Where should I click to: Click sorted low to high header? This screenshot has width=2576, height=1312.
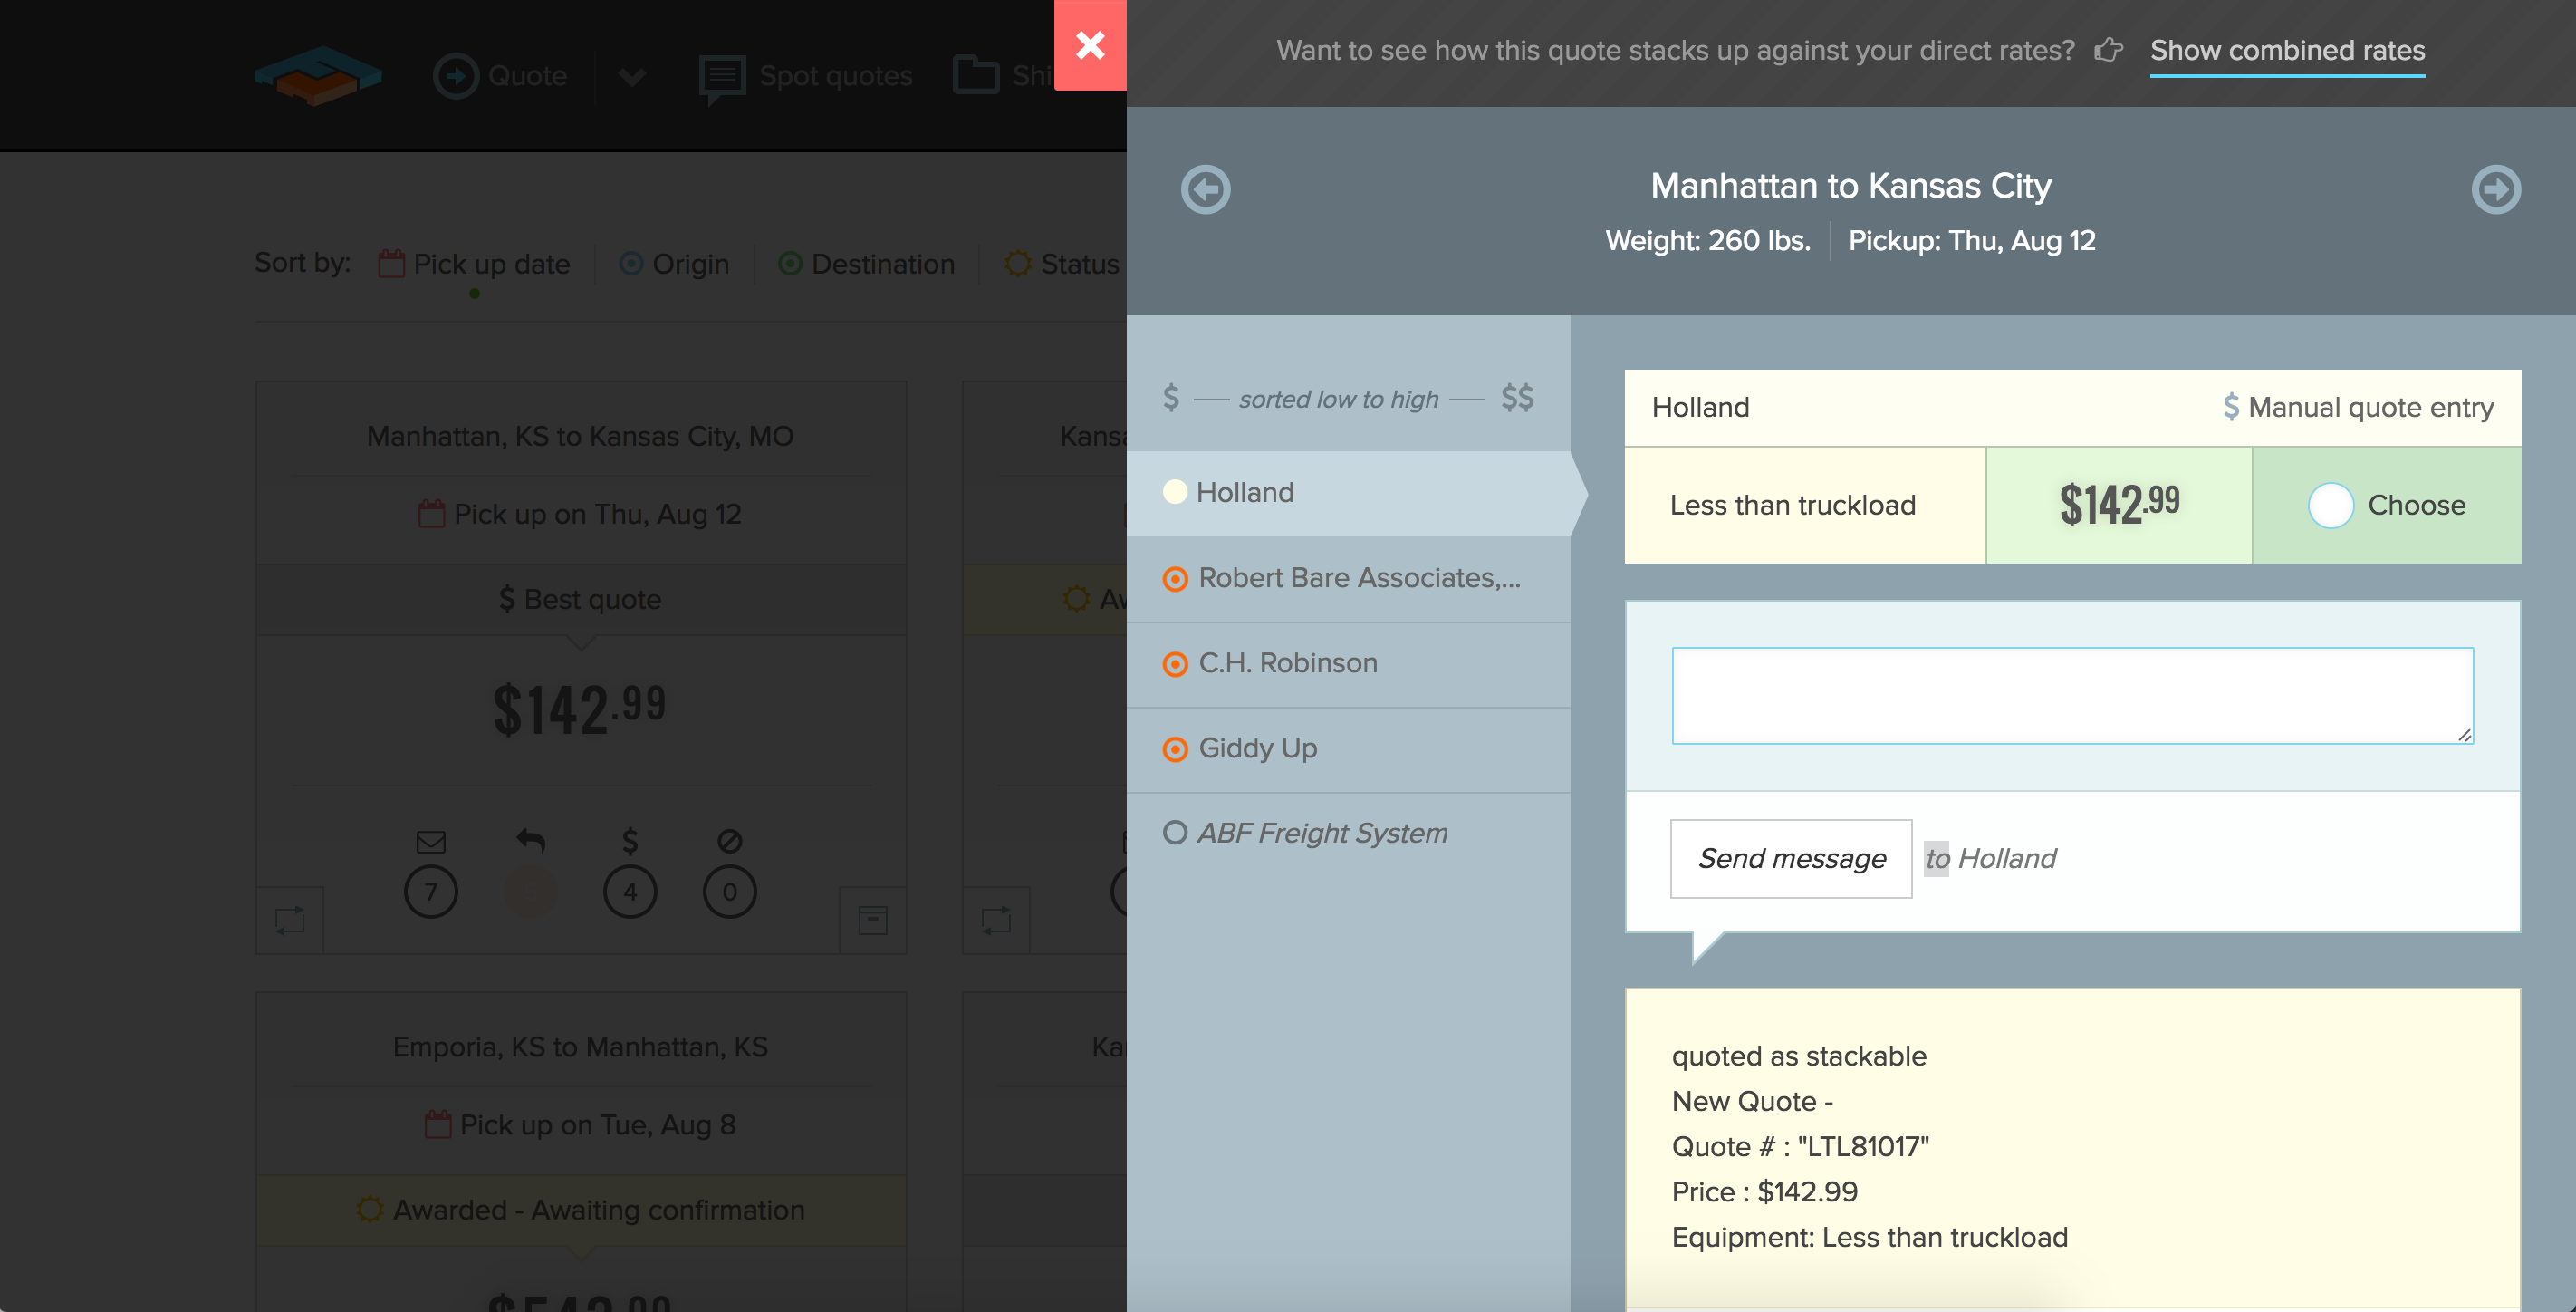(1338, 399)
